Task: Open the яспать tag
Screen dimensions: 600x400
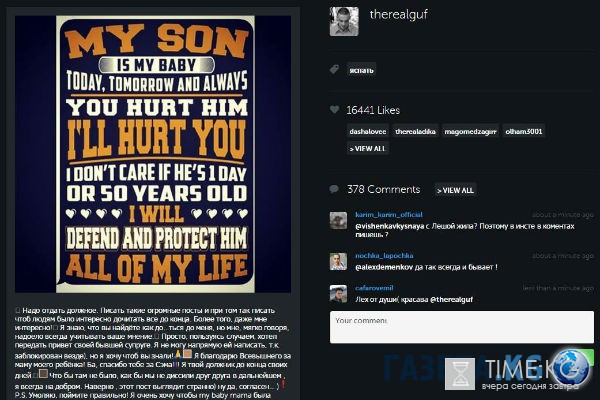Action: (361, 70)
